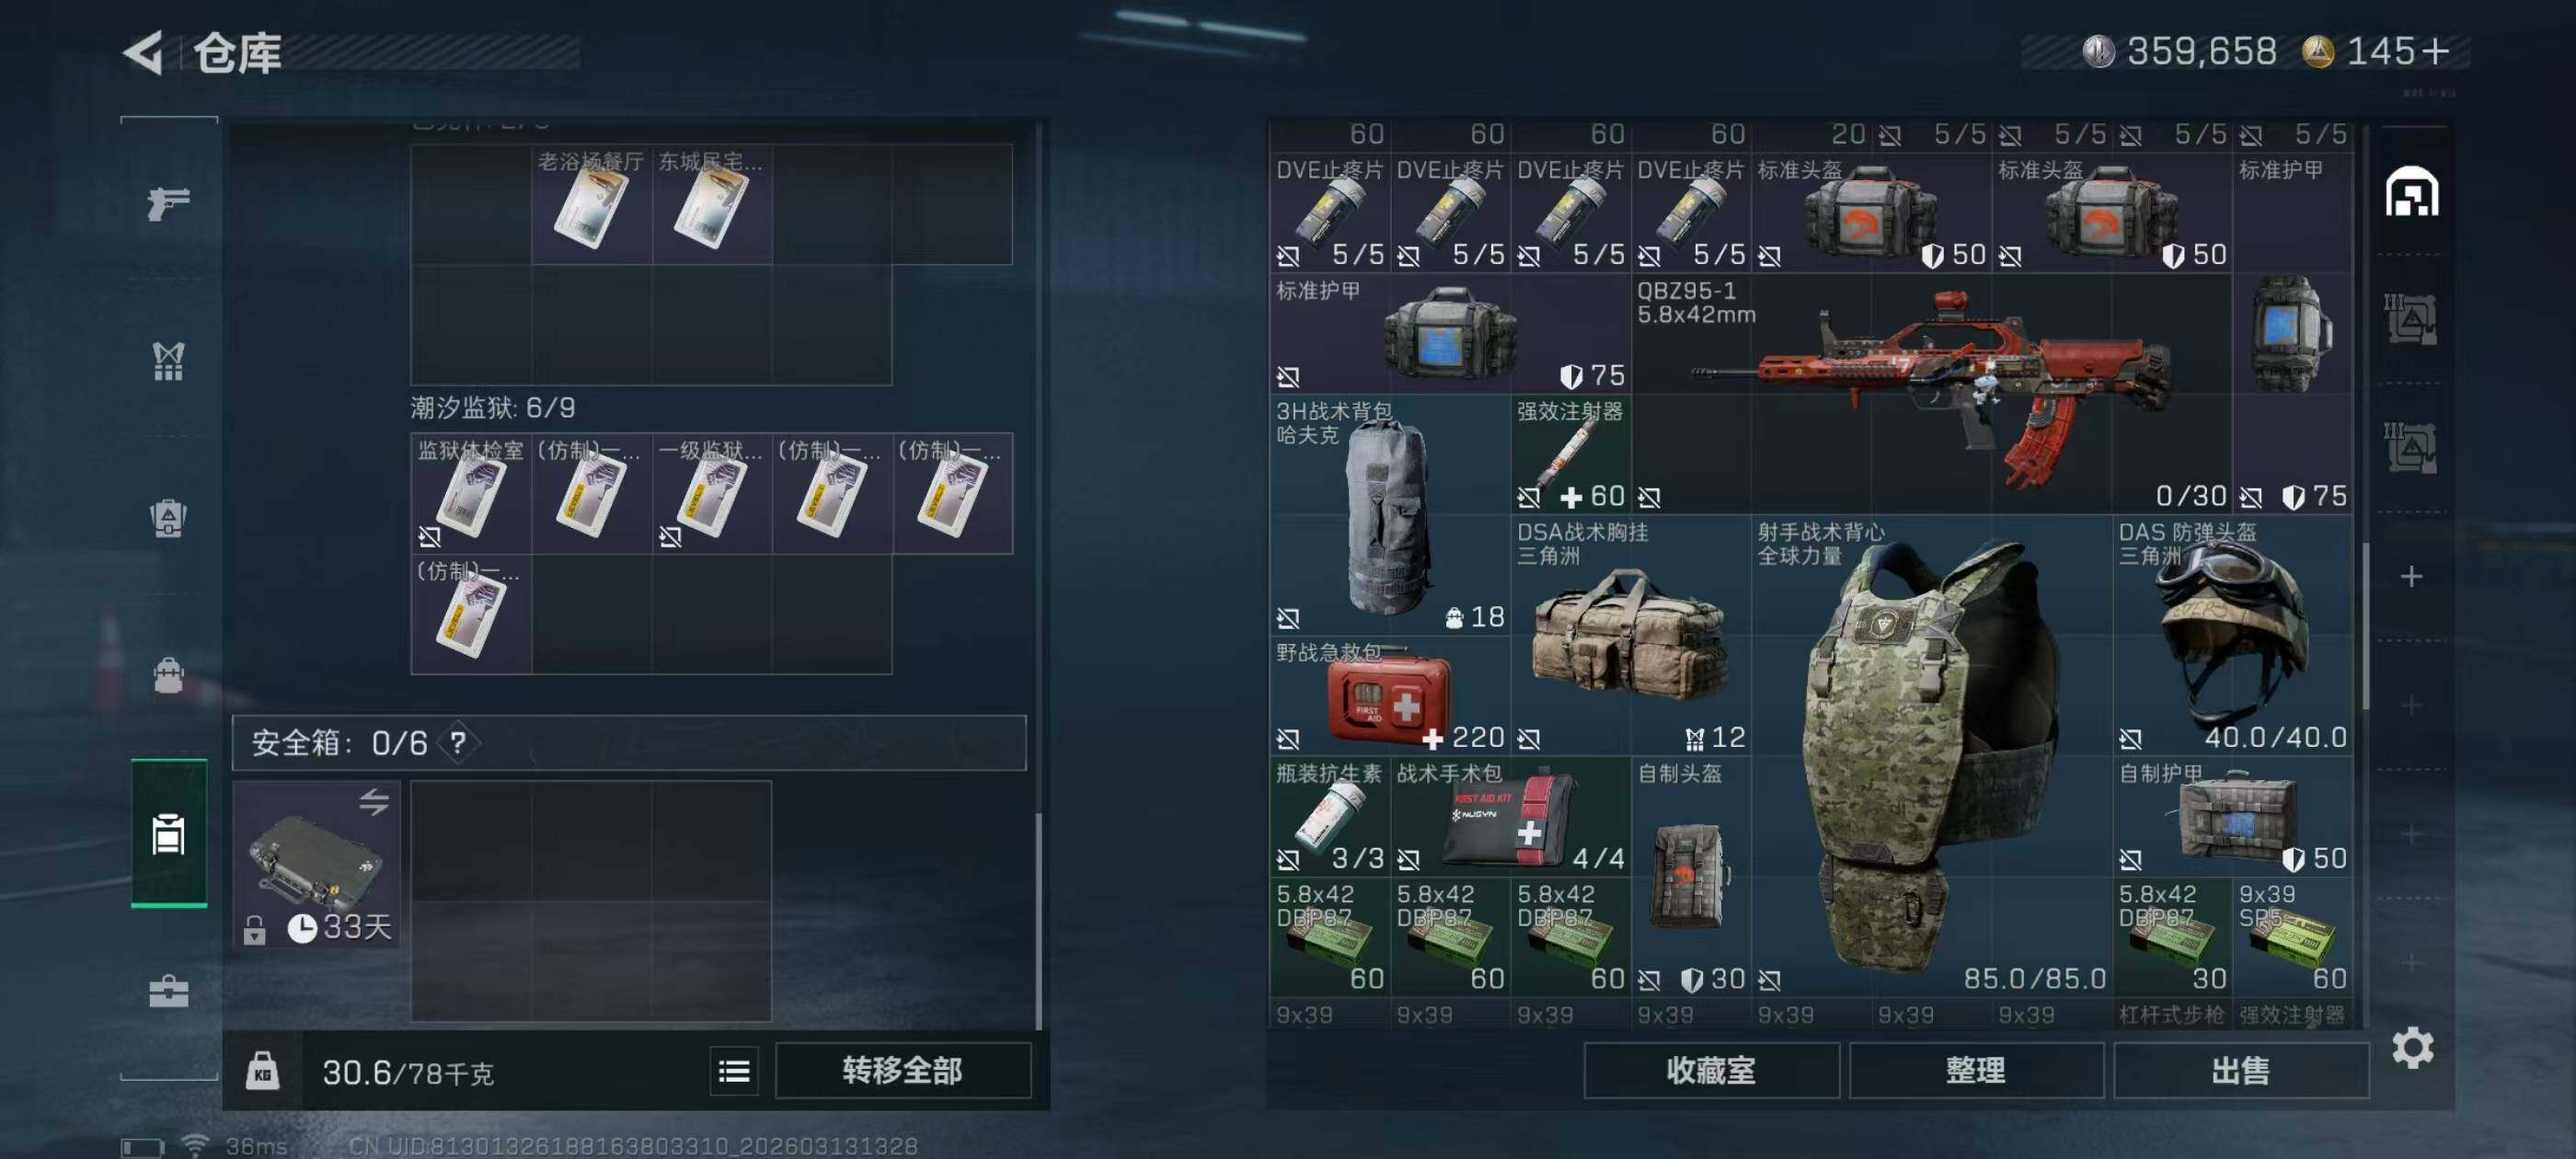Open the weapons category pistol icon

[168, 203]
